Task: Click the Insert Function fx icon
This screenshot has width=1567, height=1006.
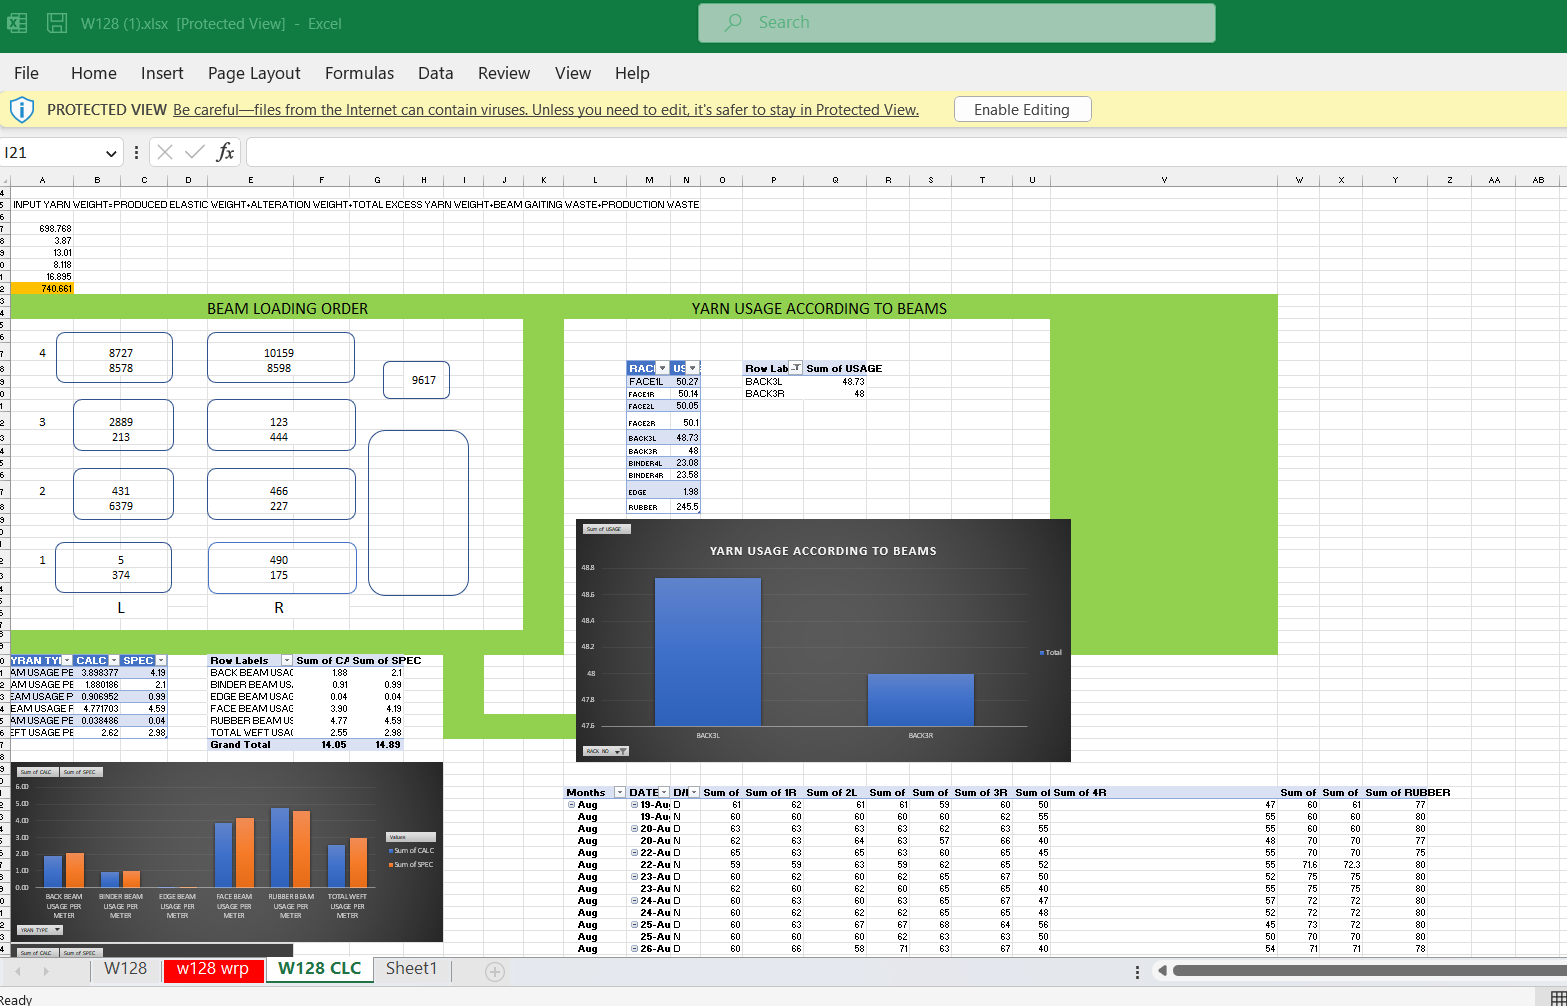Action: (x=226, y=152)
